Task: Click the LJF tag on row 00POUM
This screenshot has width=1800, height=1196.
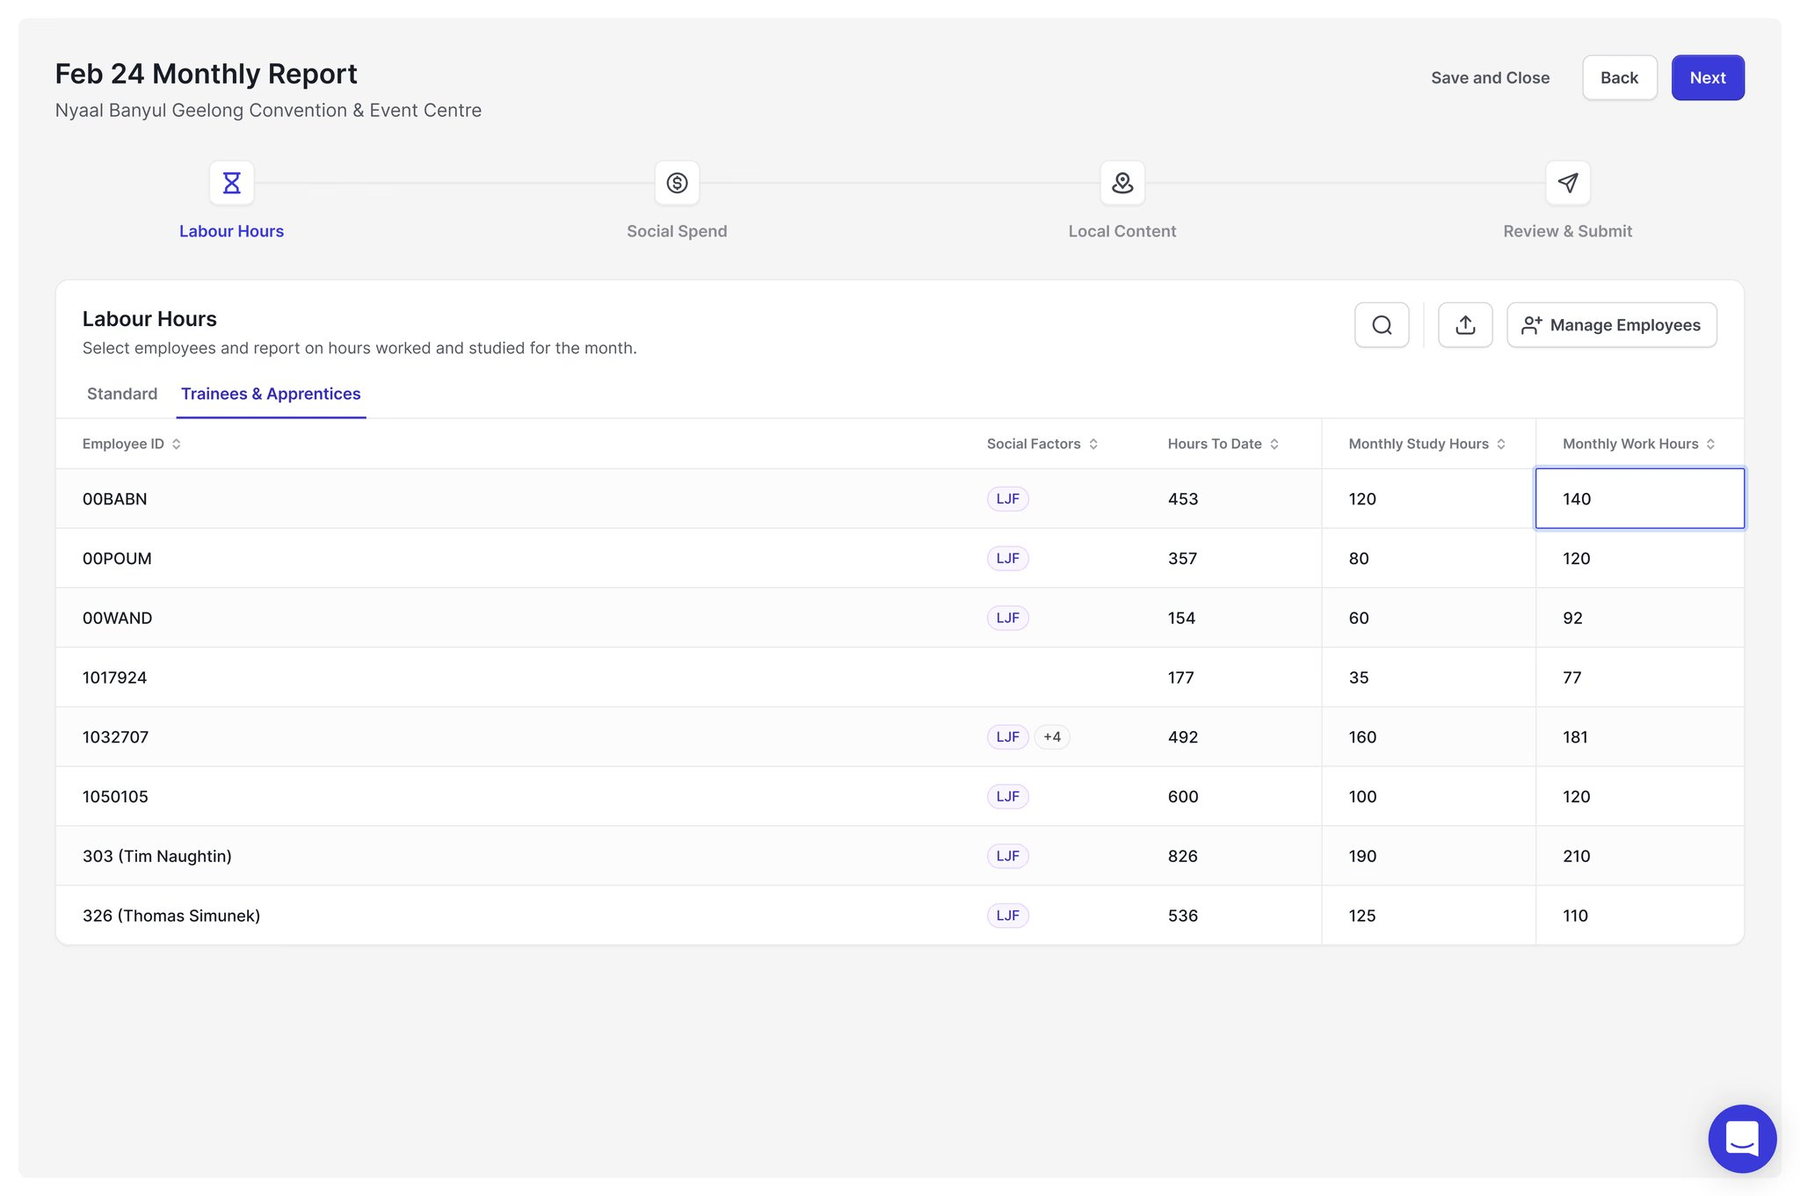Action: (1008, 558)
